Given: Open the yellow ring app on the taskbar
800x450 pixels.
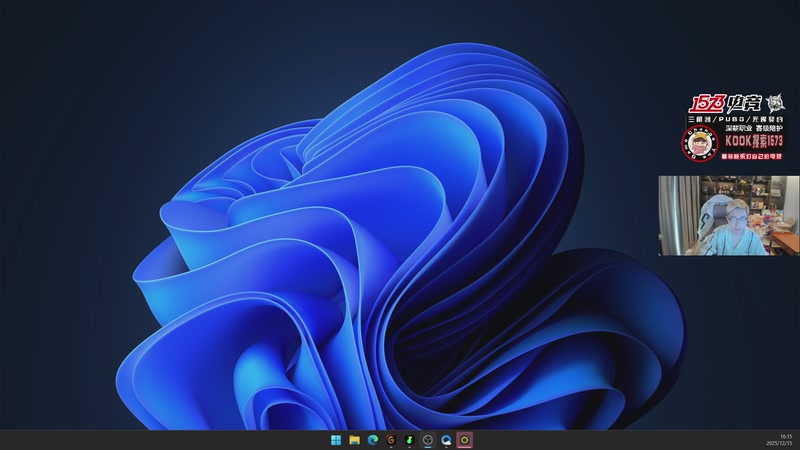Looking at the screenshot, I should click(x=465, y=440).
